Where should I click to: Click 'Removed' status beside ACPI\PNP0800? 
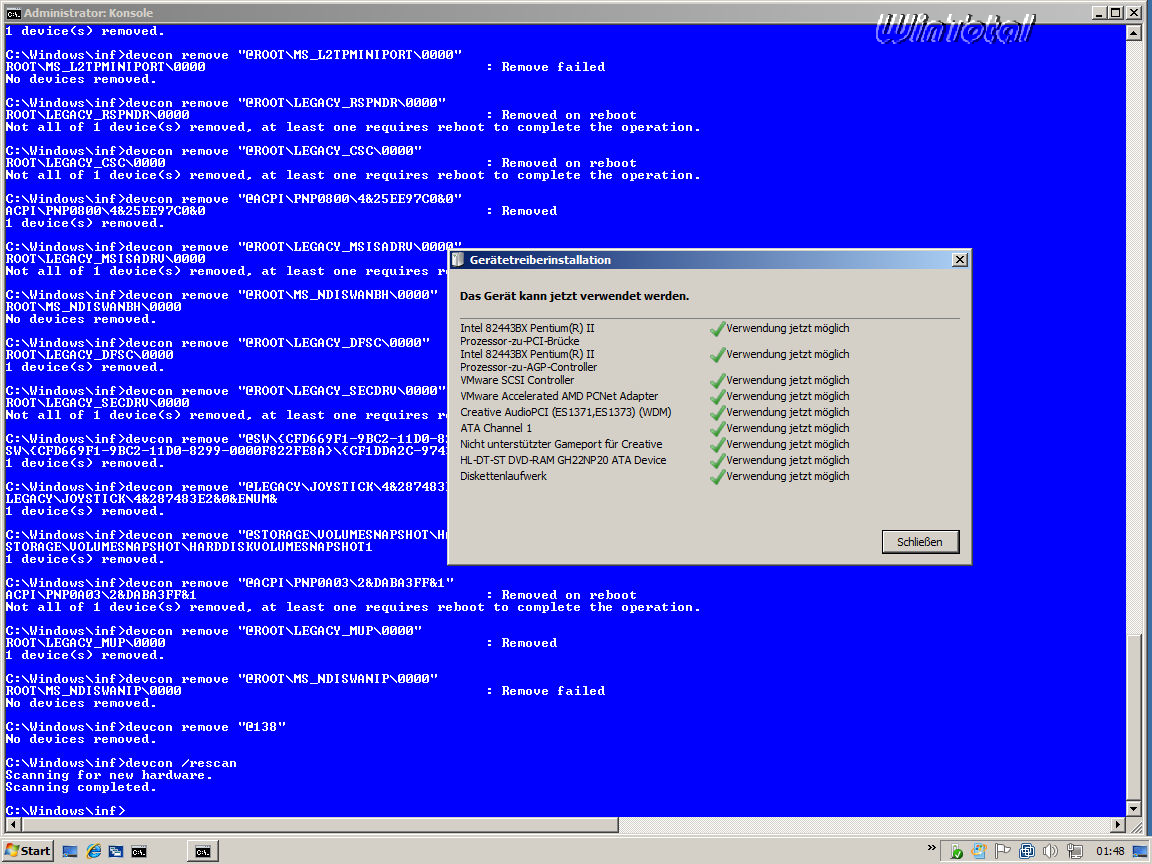click(x=529, y=212)
